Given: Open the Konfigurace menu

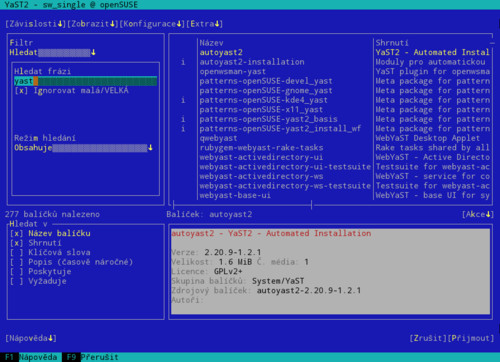Looking at the screenshot, I should pos(152,24).
